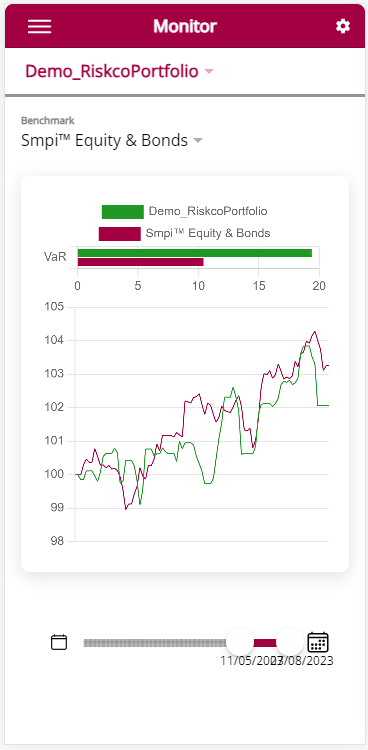Click the right date range slider handle
Screen dimensions: 368x750
tap(290, 642)
